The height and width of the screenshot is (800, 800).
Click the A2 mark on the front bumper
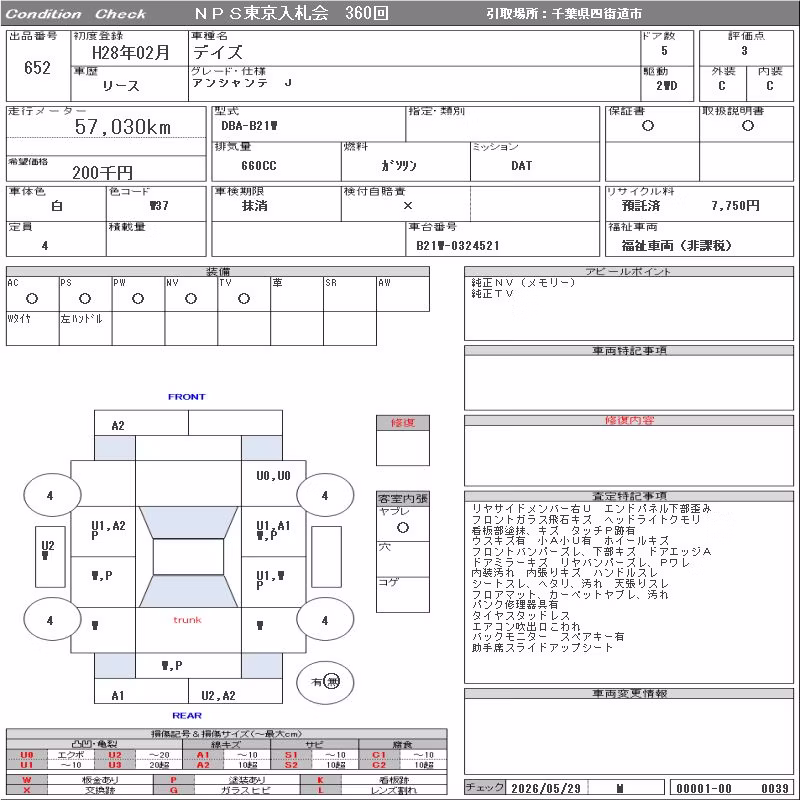pos(118,426)
